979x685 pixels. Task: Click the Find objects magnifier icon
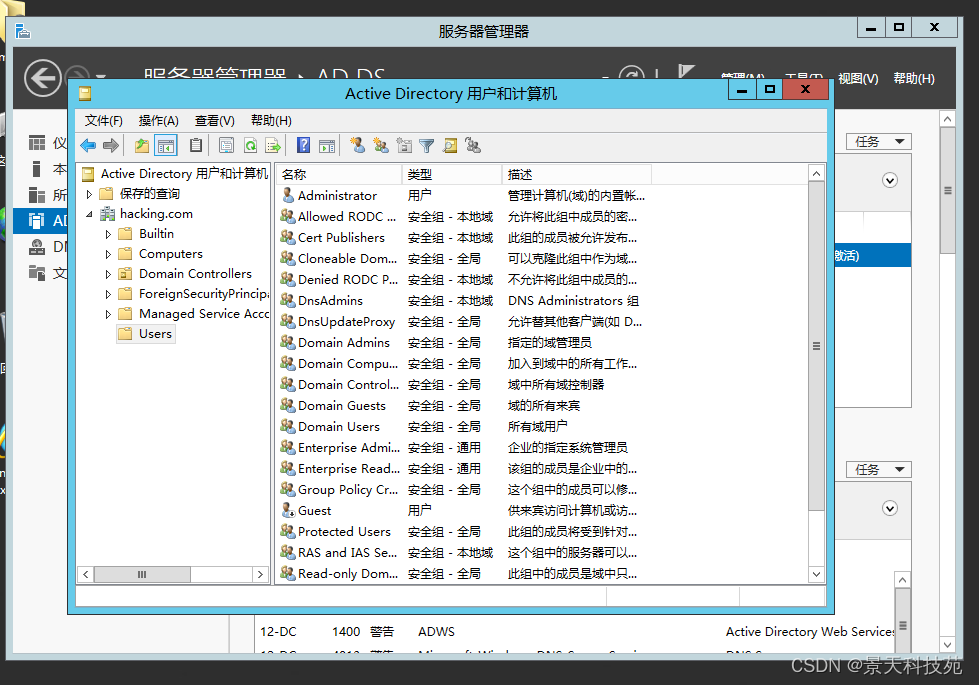450,145
